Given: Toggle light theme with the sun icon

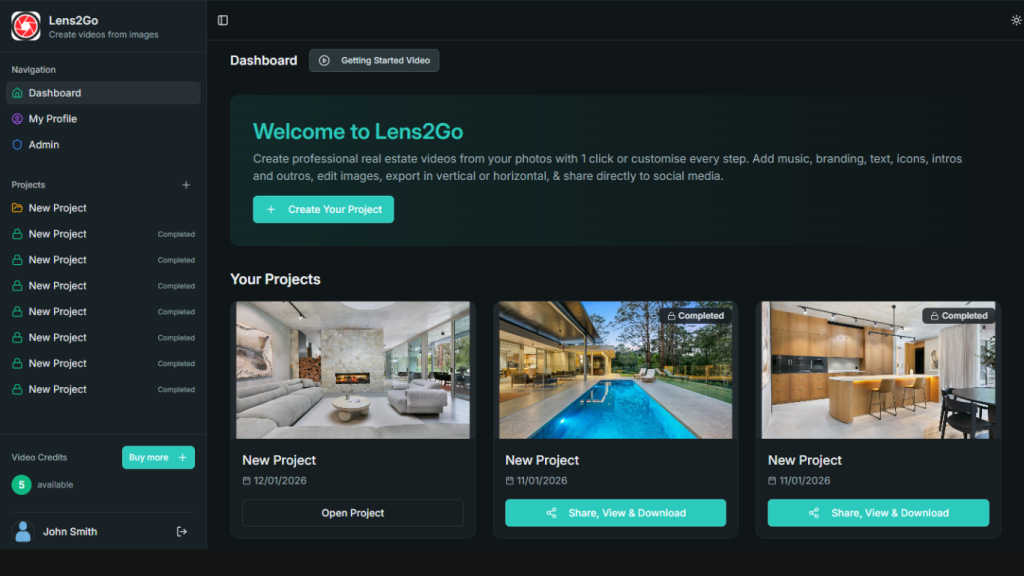Looking at the screenshot, I should click(1016, 20).
